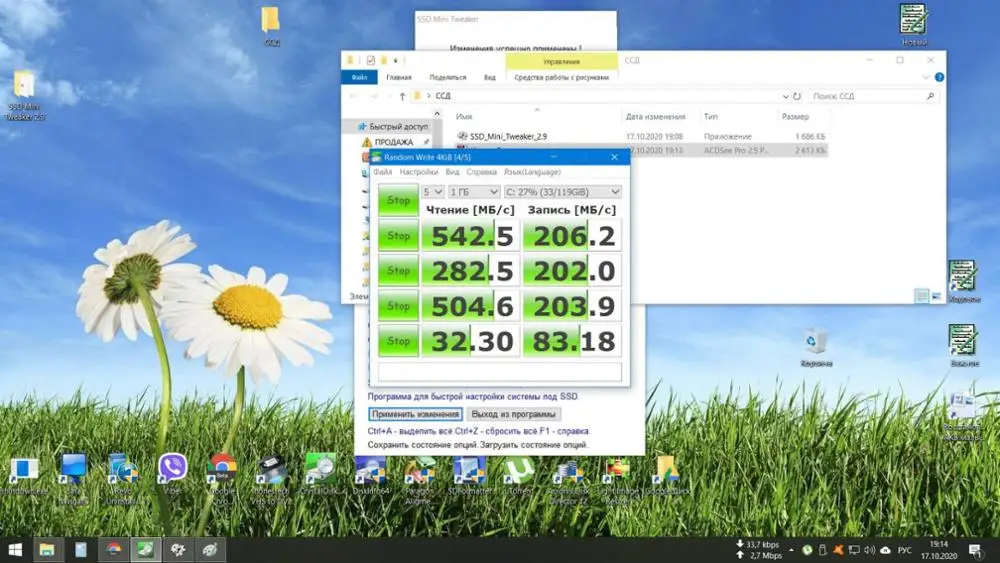Open the notification center icon
The width and height of the screenshot is (1000, 563).
pos(975,550)
